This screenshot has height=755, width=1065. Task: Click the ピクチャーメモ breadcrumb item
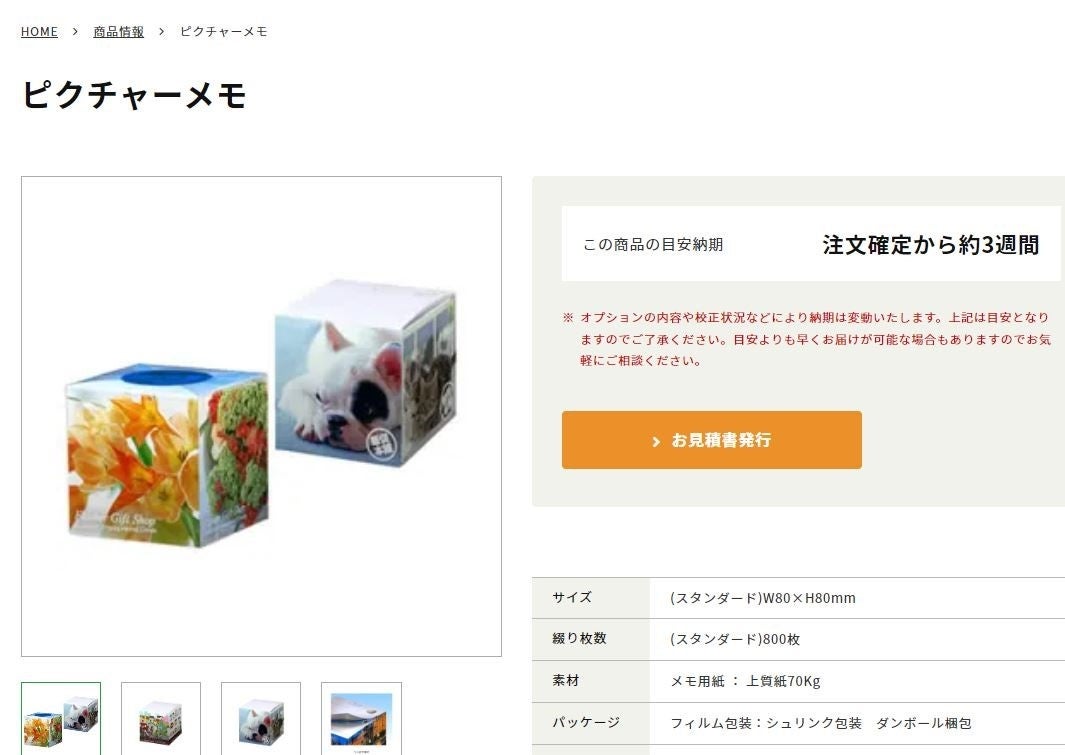[x=223, y=31]
